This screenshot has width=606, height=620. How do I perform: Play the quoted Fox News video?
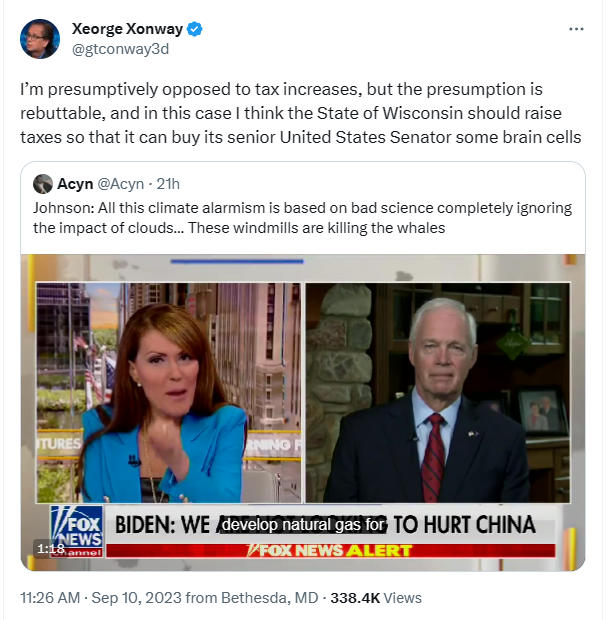[x=303, y=412]
